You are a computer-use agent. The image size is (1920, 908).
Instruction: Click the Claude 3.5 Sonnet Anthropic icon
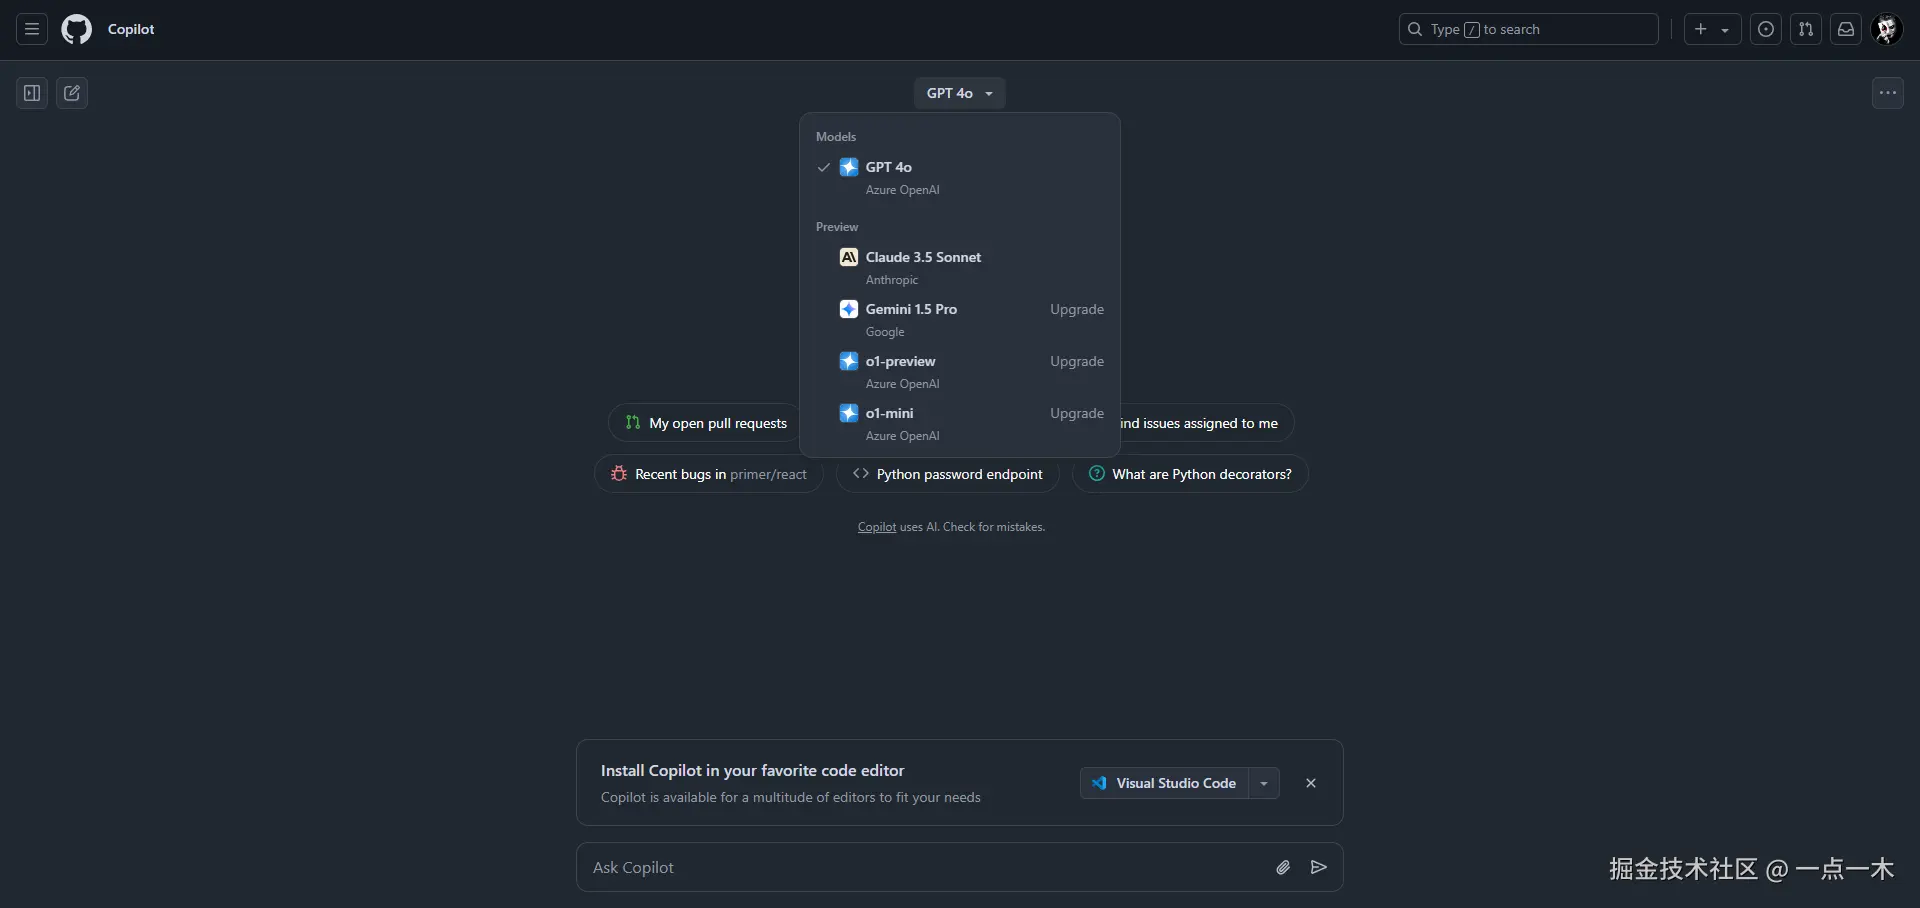pyautogui.click(x=849, y=257)
